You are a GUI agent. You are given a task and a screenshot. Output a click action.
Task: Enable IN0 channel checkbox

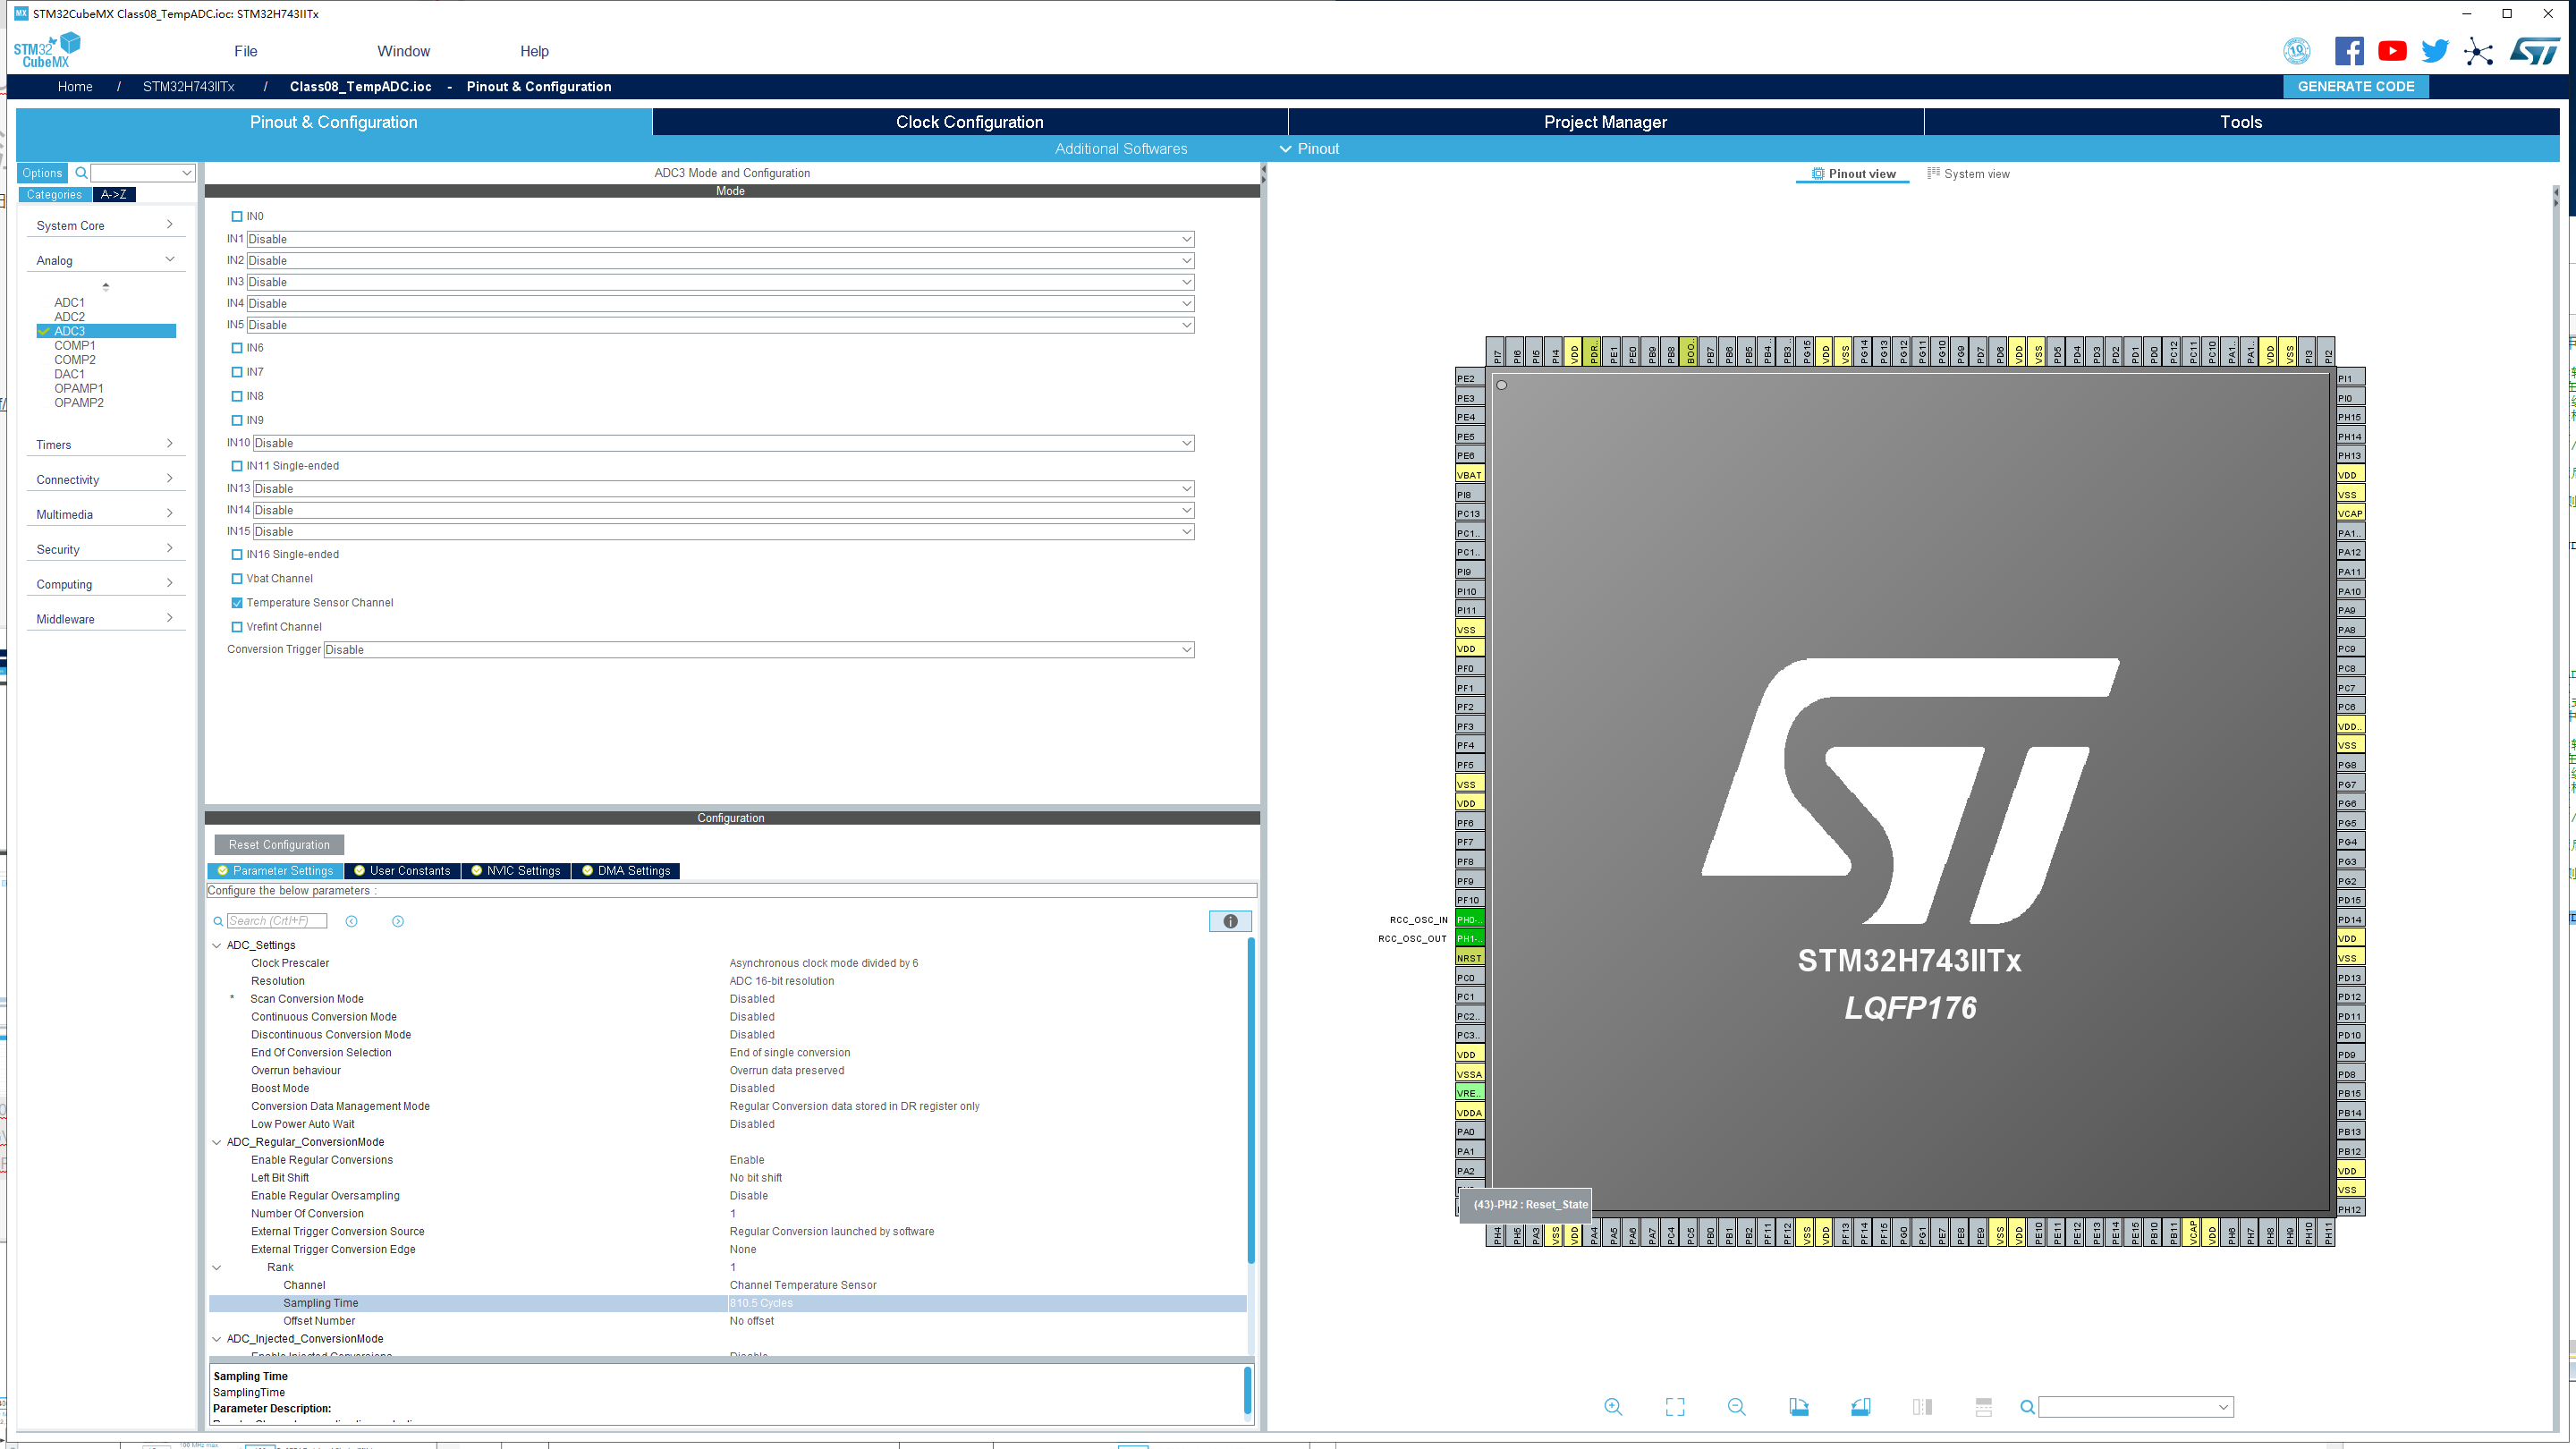coord(238,215)
